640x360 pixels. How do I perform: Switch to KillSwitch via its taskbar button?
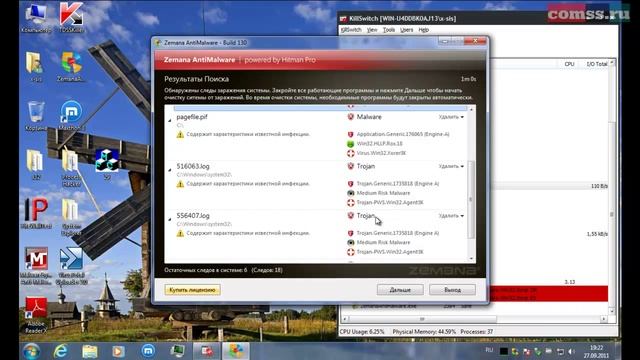pyautogui.click(x=207, y=351)
